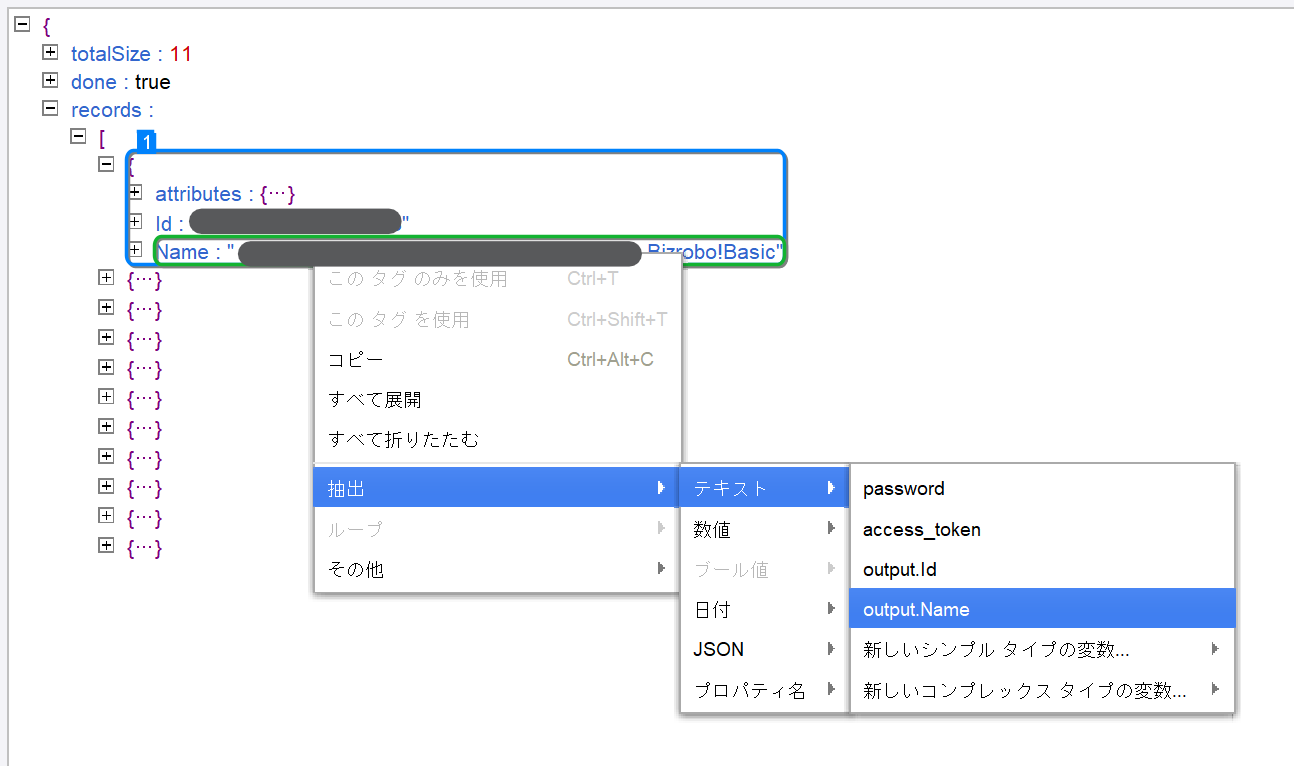
Task: Expand the attributes node
Action: pos(135,192)
